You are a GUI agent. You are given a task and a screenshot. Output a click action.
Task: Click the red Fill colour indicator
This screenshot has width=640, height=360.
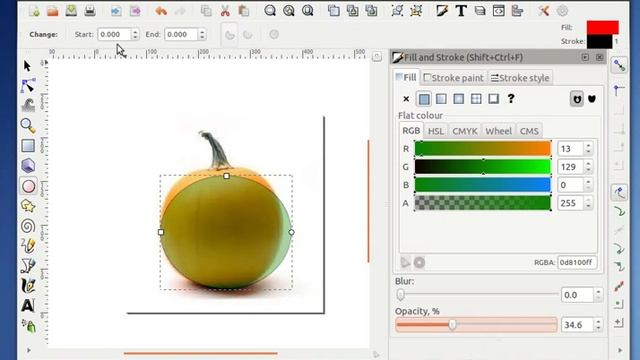tap(602, 27)
